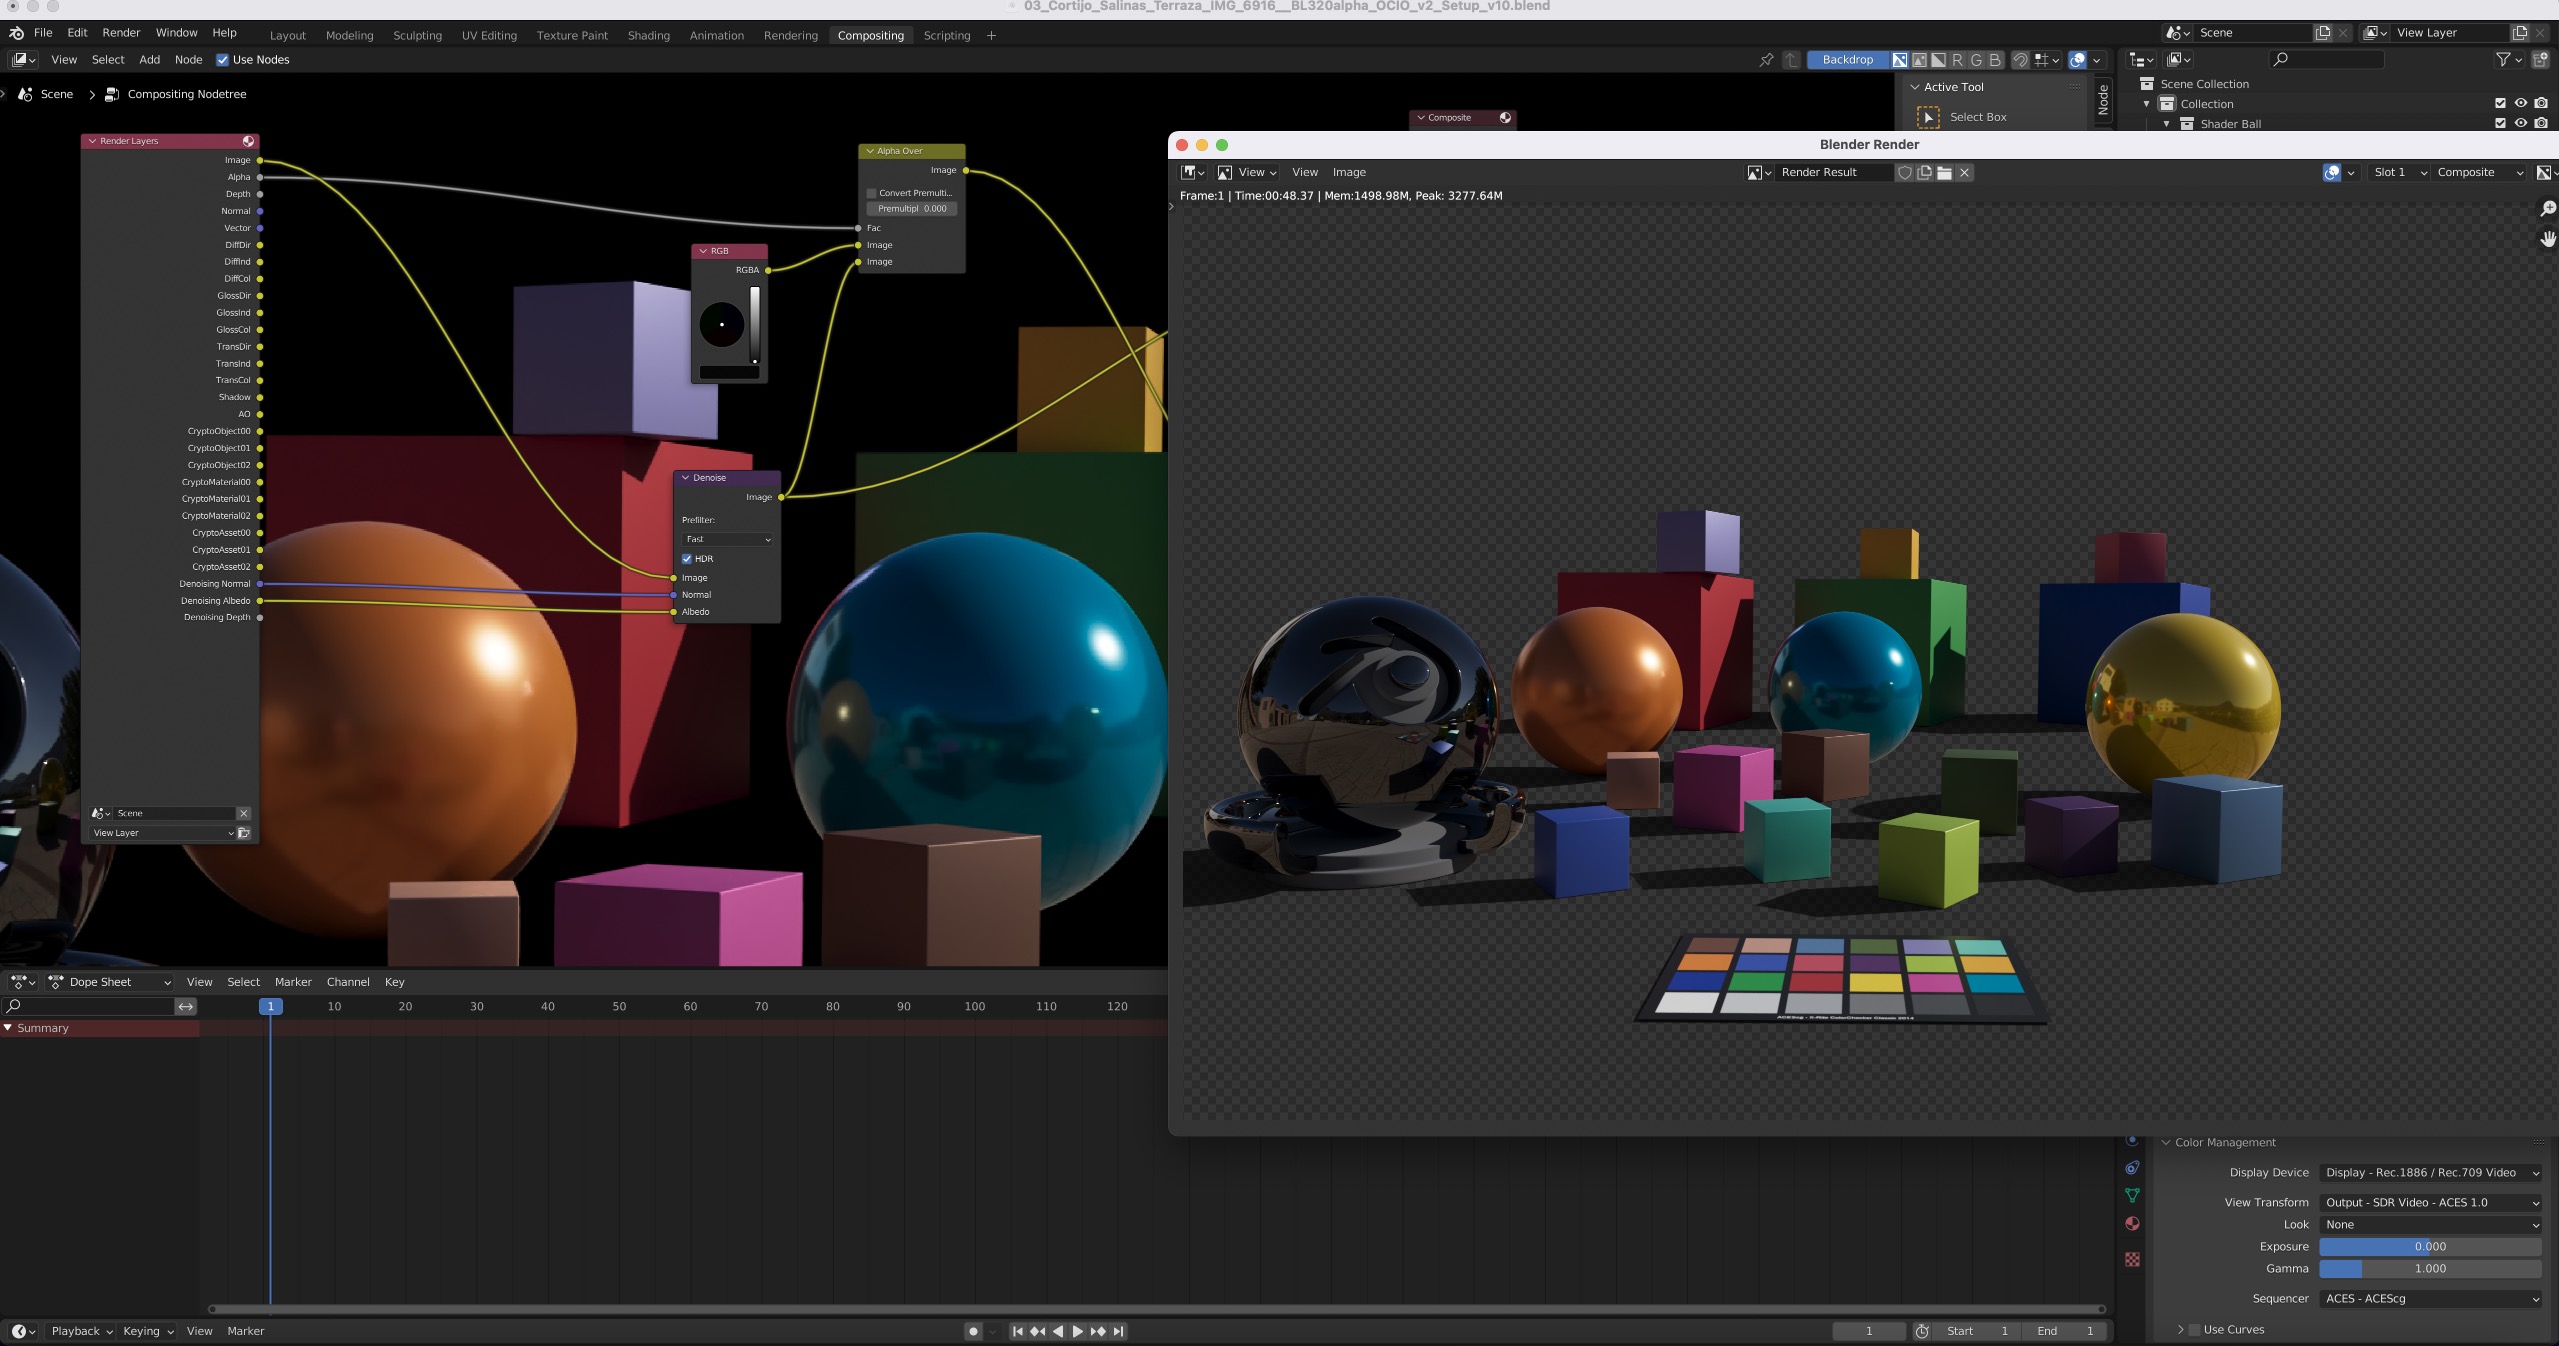Toggle dope sheet only-show-selected arrows icon
This screenshot has width=2559, height=1346.
[x=186, y=1007]
